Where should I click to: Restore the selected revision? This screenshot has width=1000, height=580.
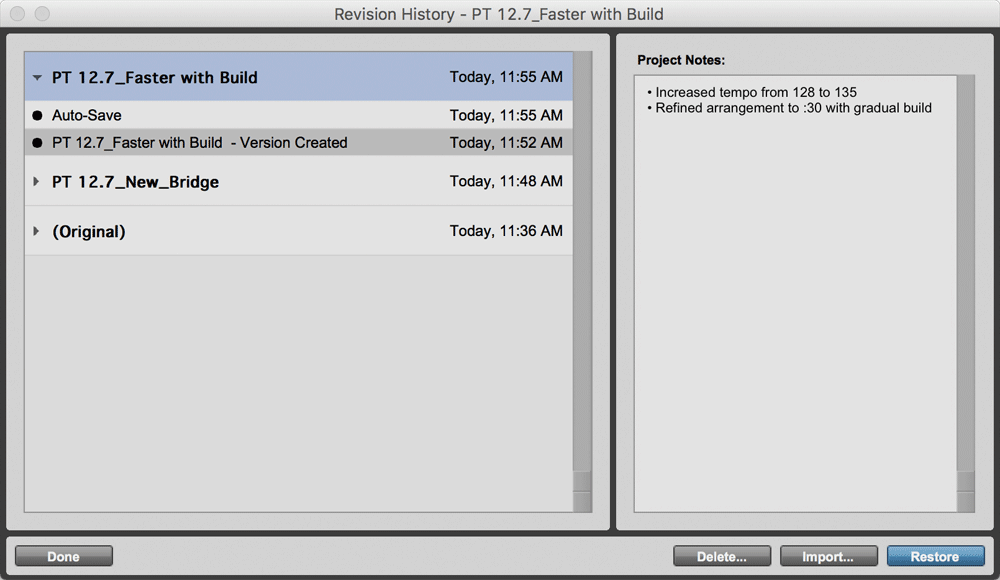936,556
